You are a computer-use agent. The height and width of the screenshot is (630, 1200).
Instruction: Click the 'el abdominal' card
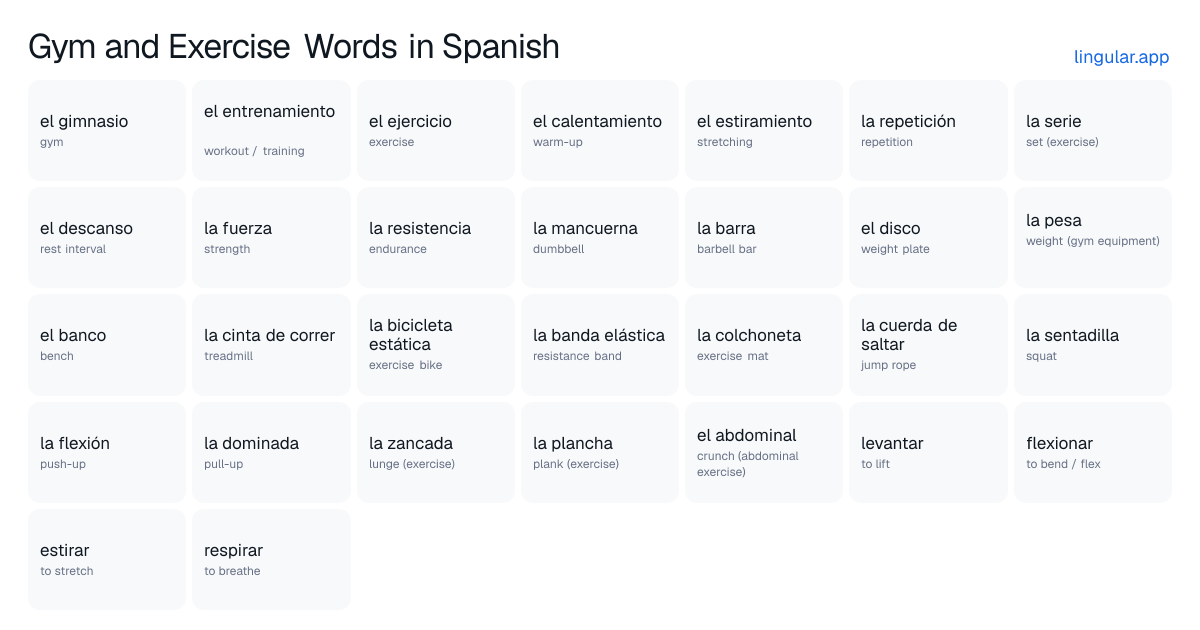764,452
